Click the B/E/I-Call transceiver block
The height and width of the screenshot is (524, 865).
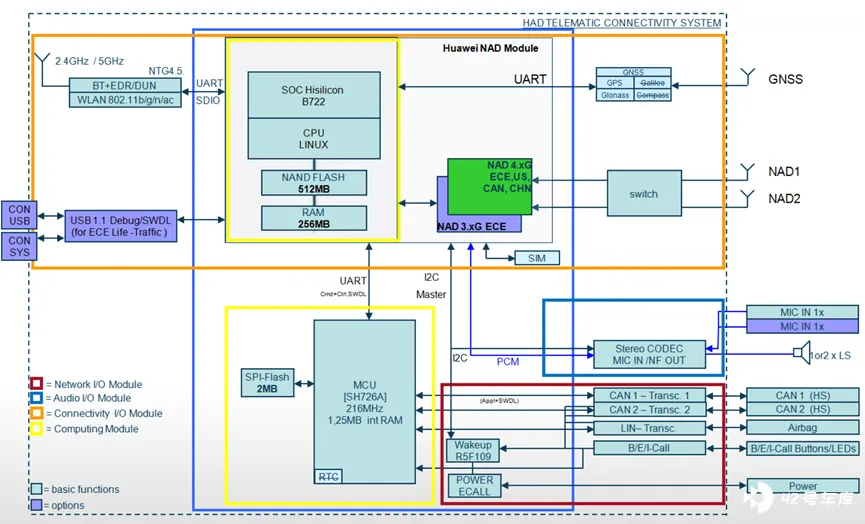point(649,448)
